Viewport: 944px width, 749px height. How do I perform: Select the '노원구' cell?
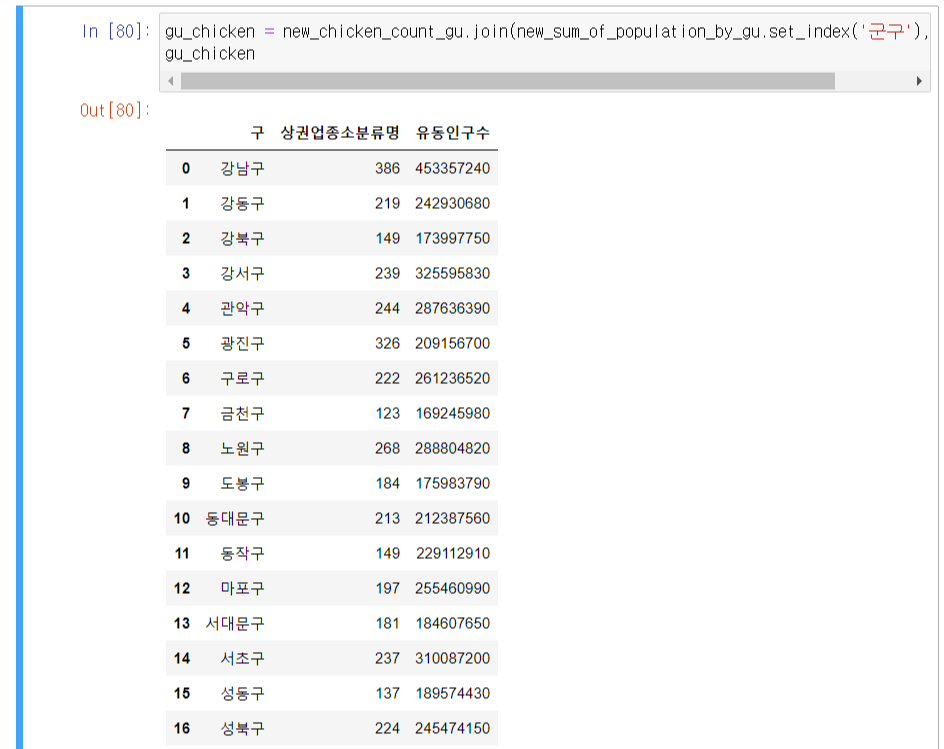242,448
